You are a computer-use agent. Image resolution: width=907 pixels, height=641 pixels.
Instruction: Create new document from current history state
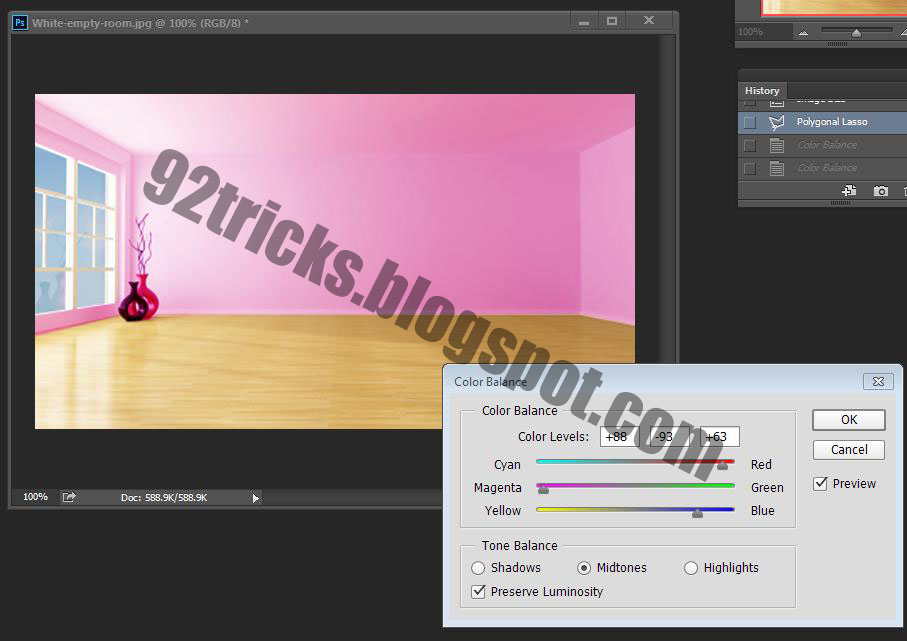click(848, 190)
